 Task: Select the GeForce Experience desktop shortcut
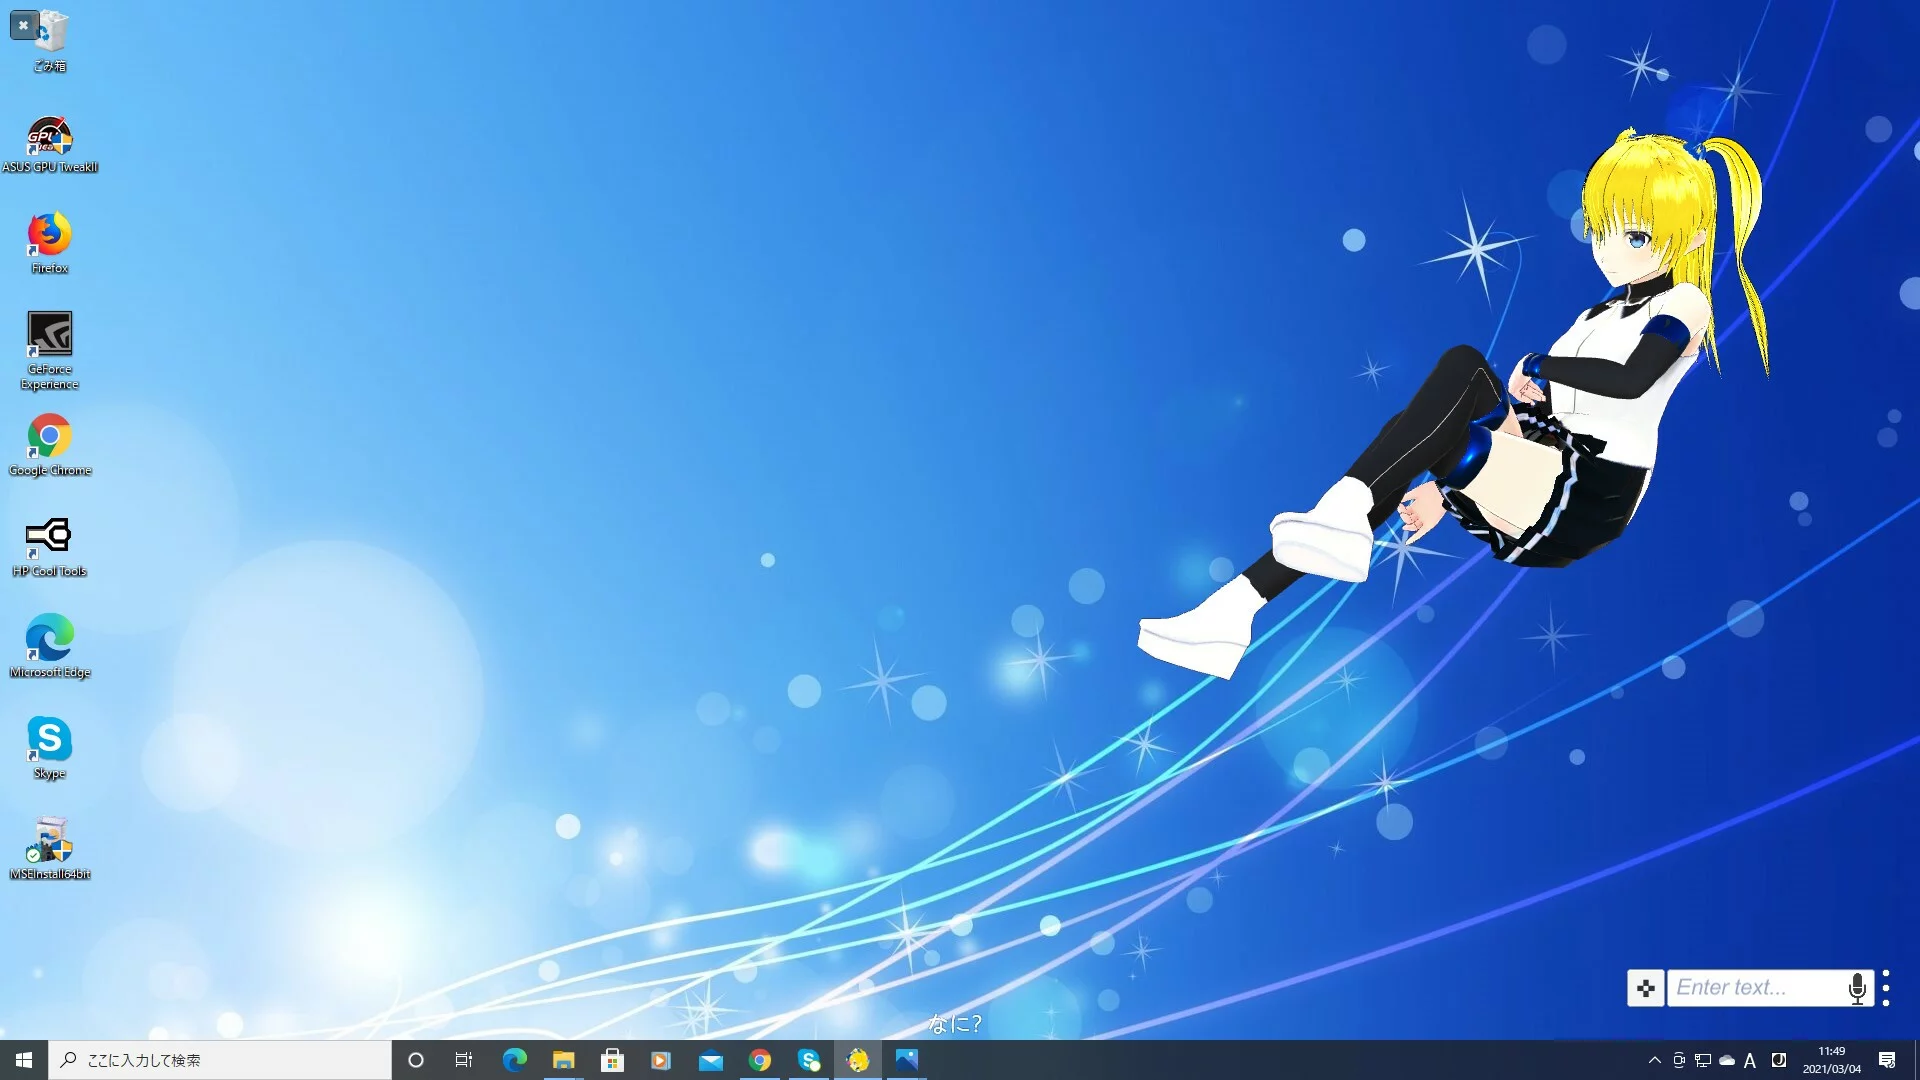coord(50,350)
